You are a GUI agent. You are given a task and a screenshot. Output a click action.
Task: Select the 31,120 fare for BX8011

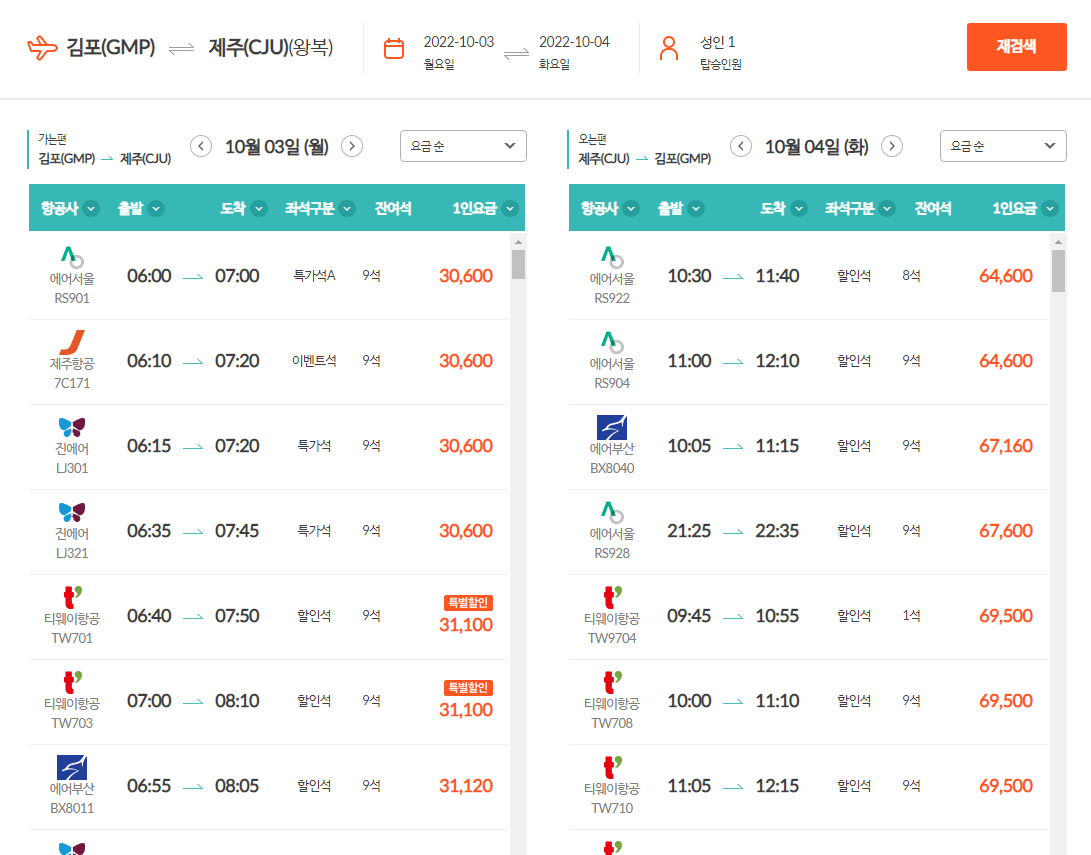click(465, 785)
